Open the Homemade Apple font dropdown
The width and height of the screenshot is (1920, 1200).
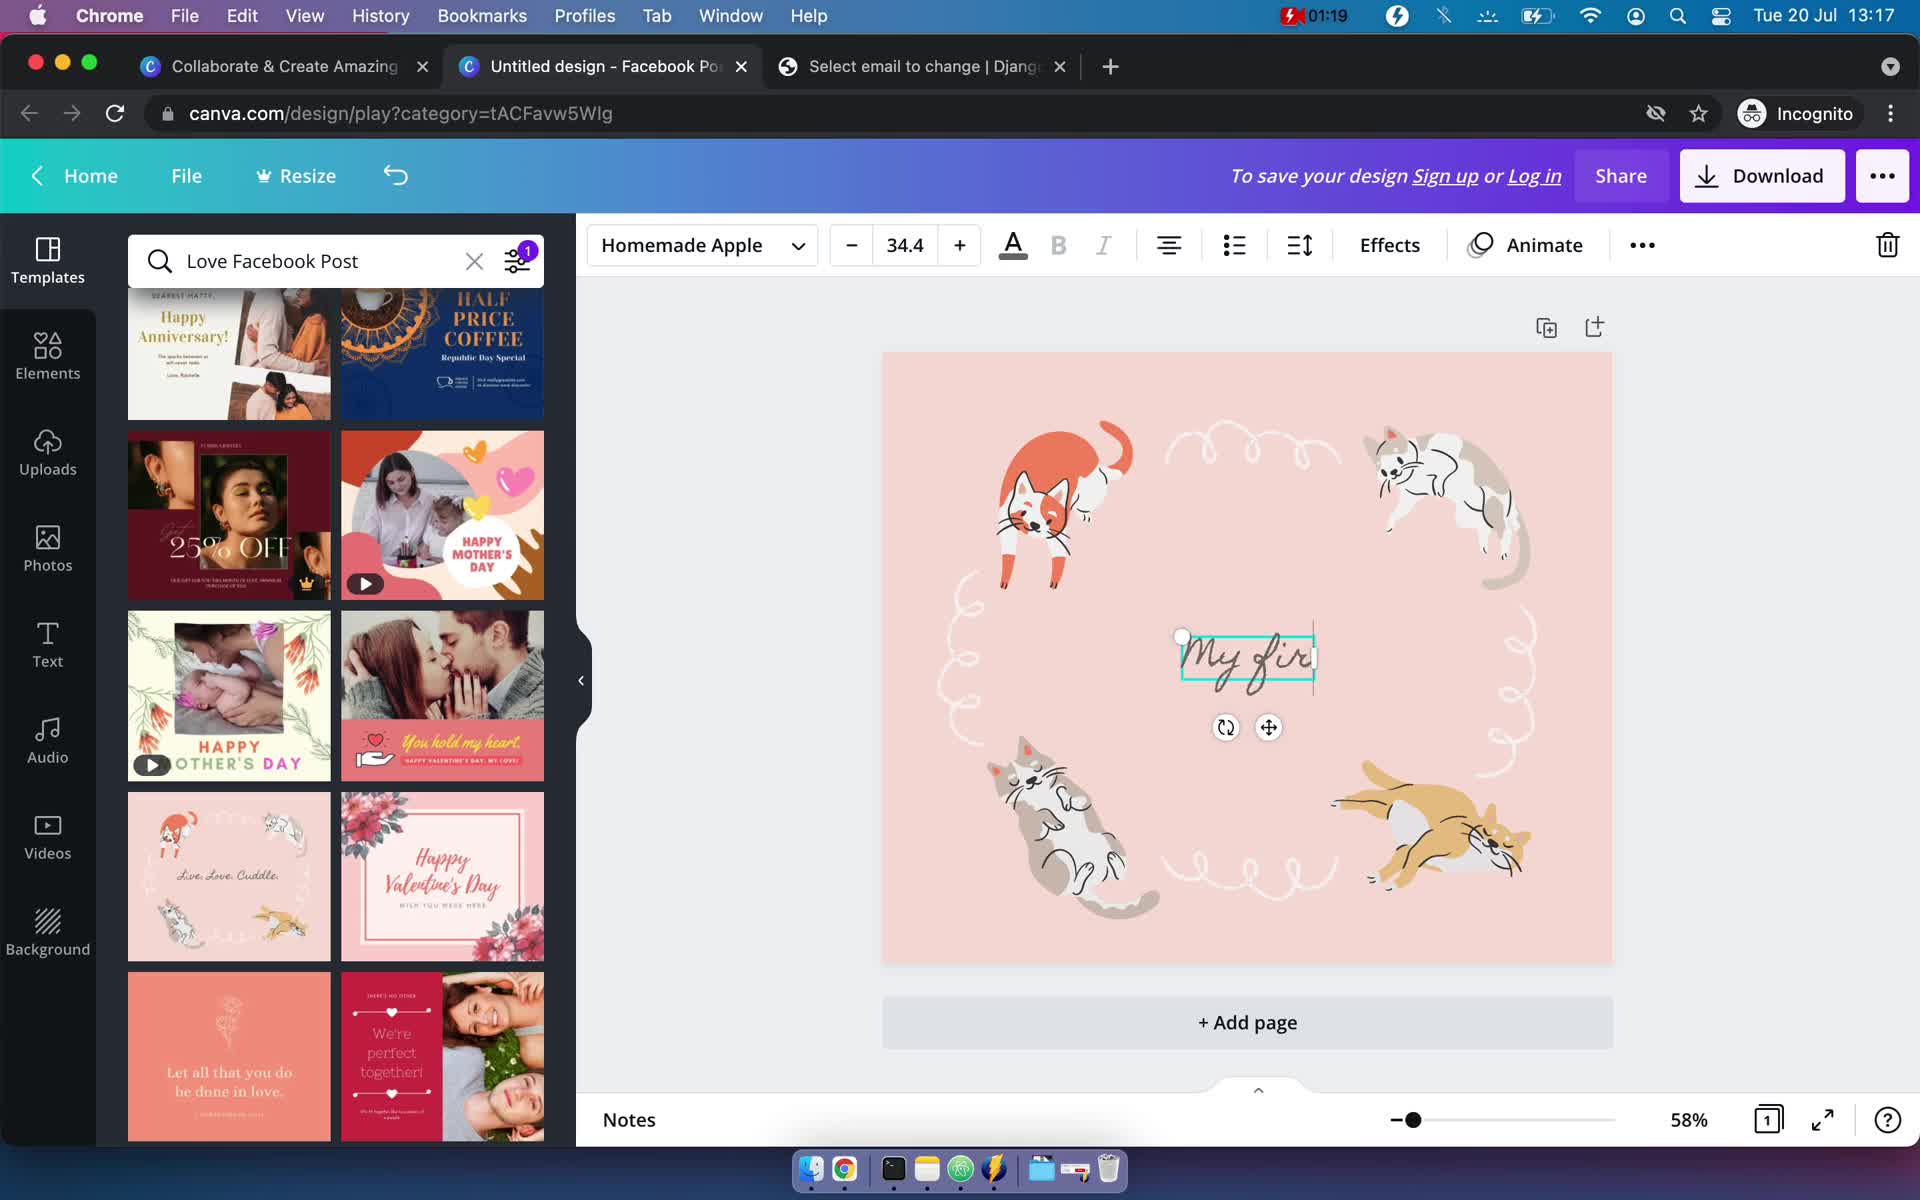coord(702,245)
